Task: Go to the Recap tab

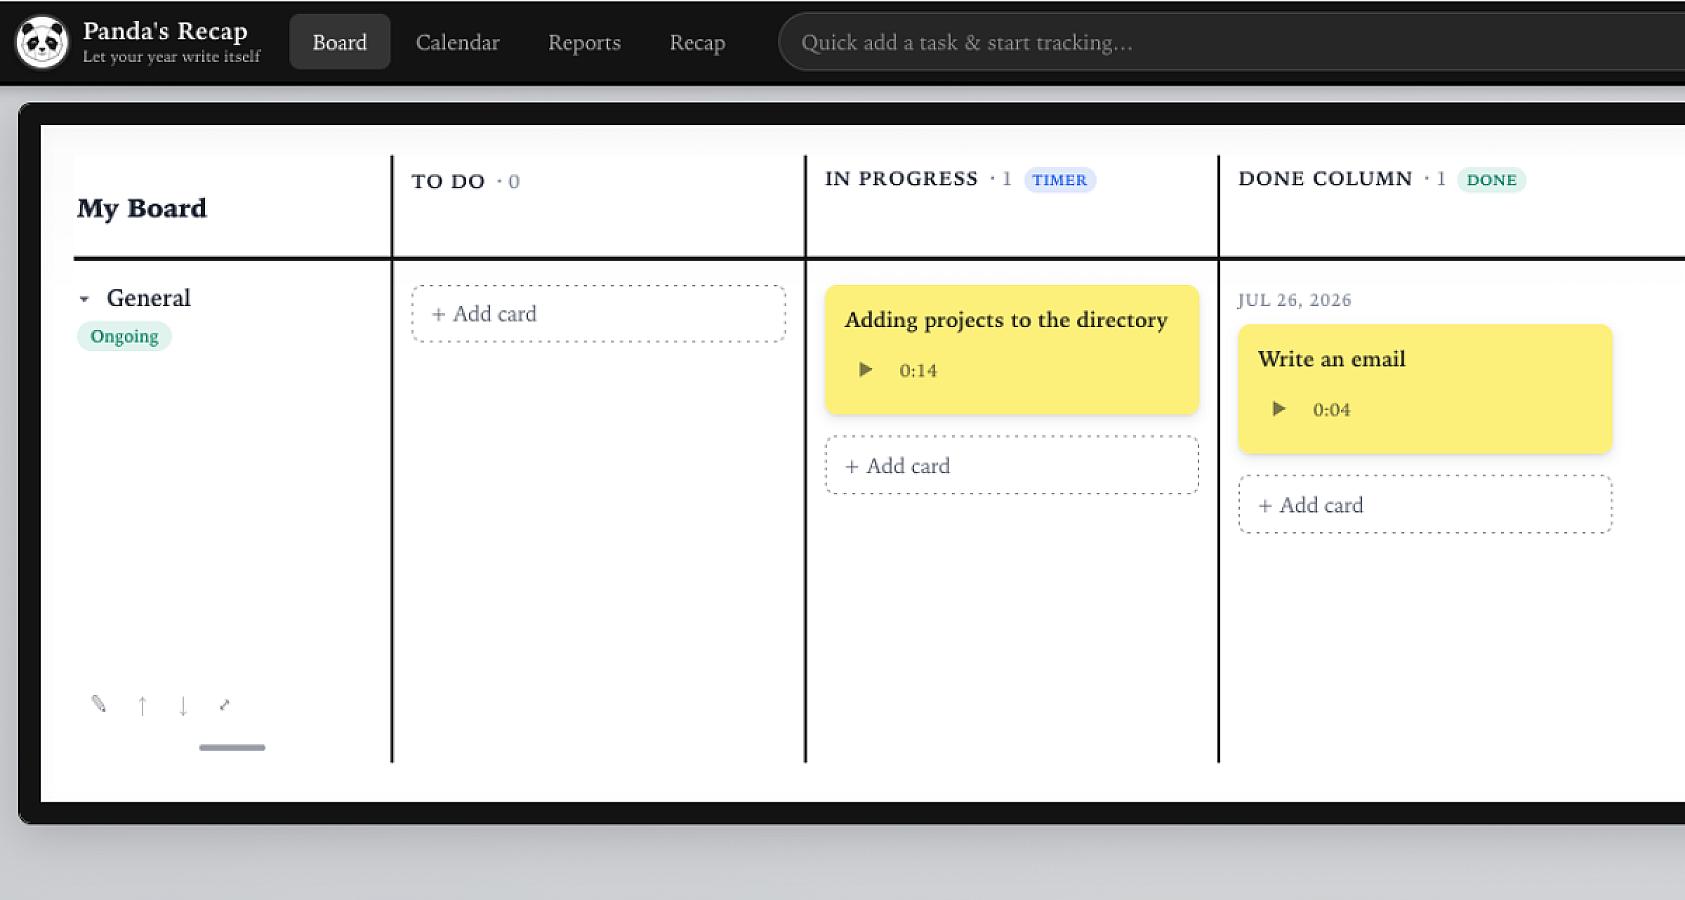Action: [697, 42]
